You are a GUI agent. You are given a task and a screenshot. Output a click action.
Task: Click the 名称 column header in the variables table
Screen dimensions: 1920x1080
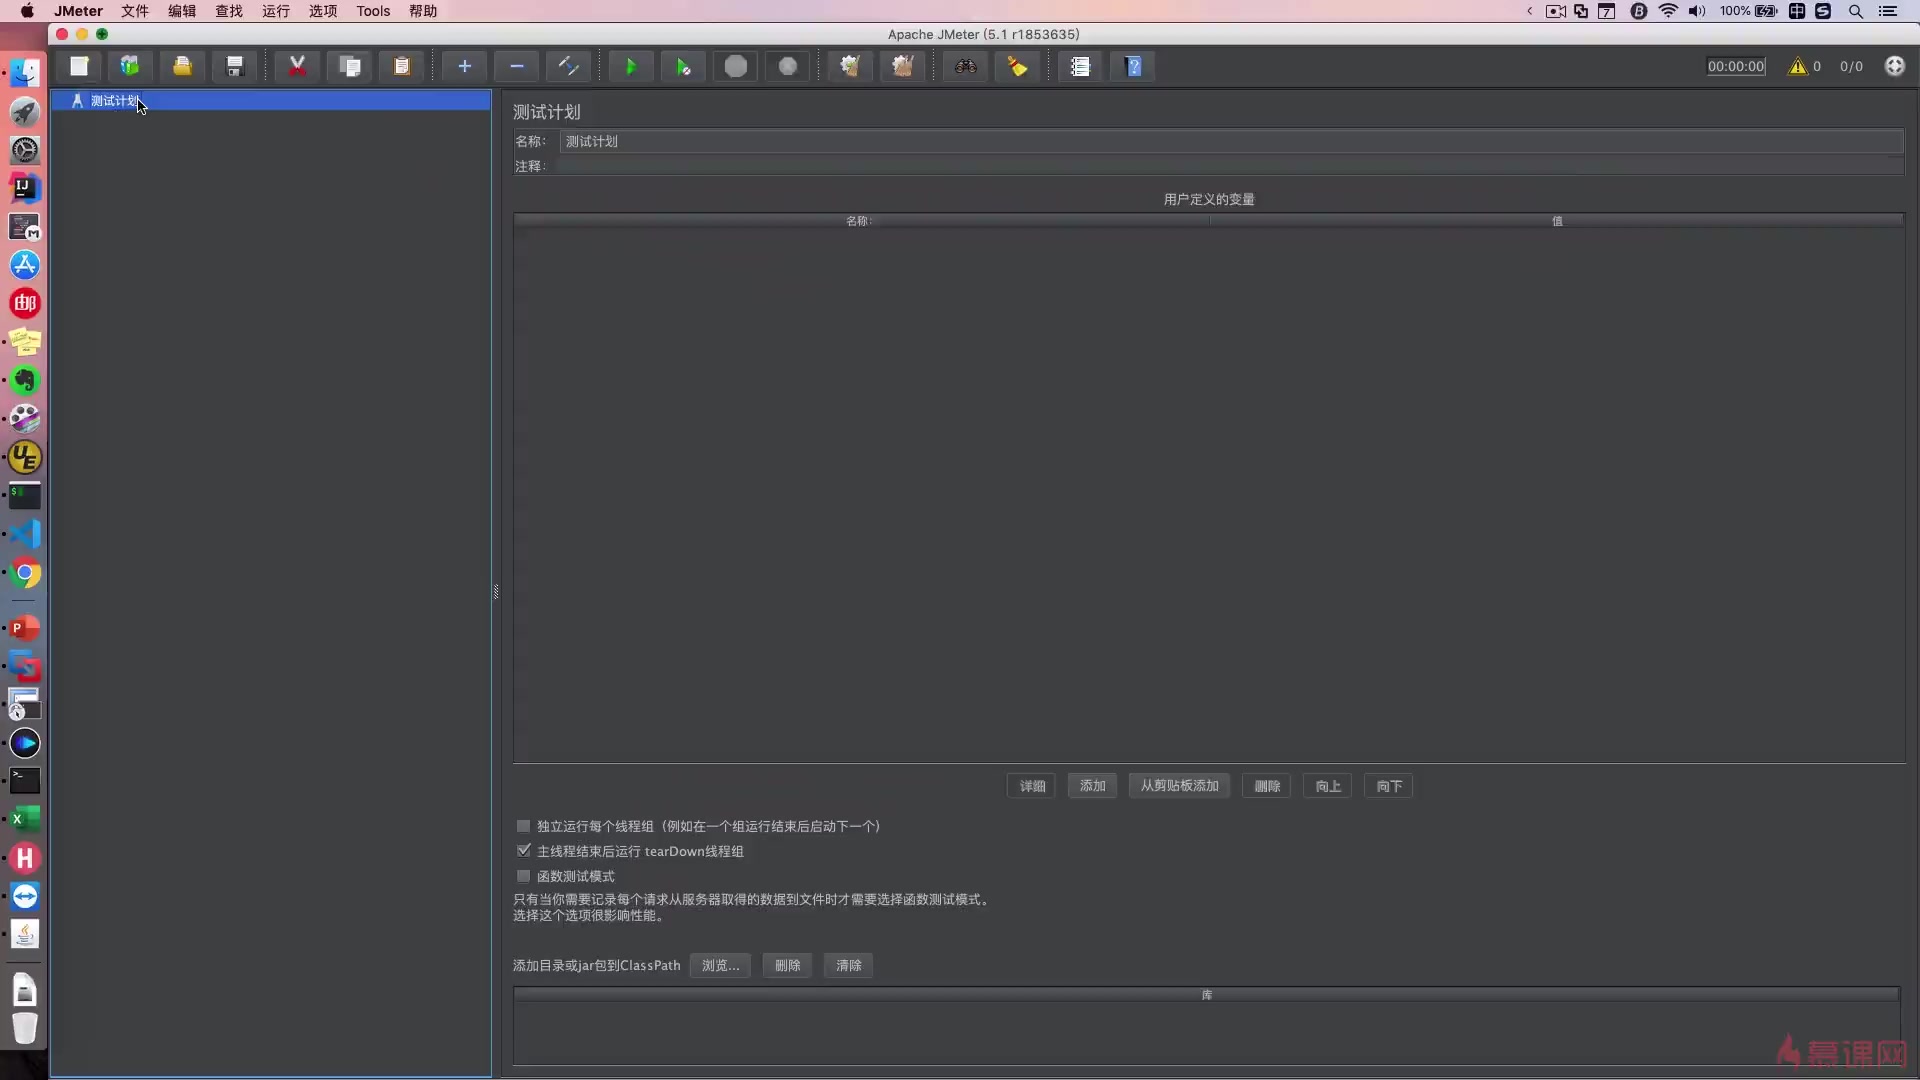coord(860,221)
